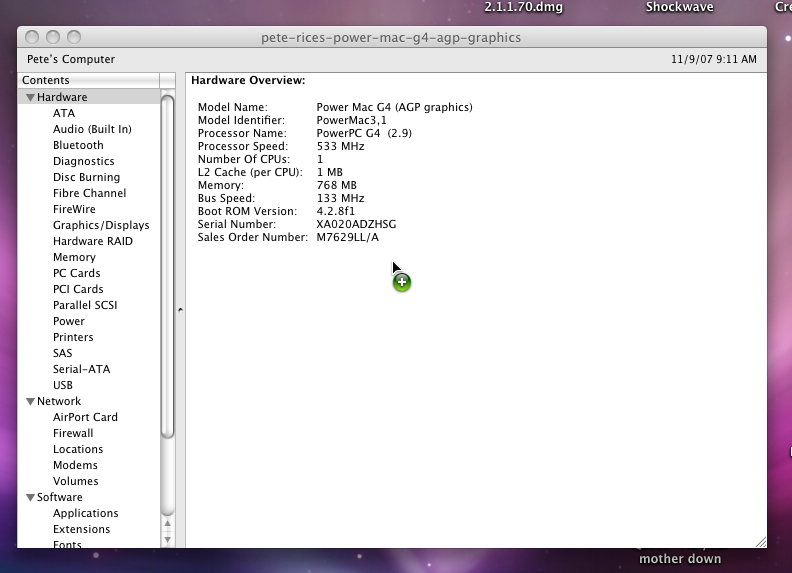Click the date stamp 11/9/07 9:11 AM
The width and height of the screenshot is (792, 573).
714,59
